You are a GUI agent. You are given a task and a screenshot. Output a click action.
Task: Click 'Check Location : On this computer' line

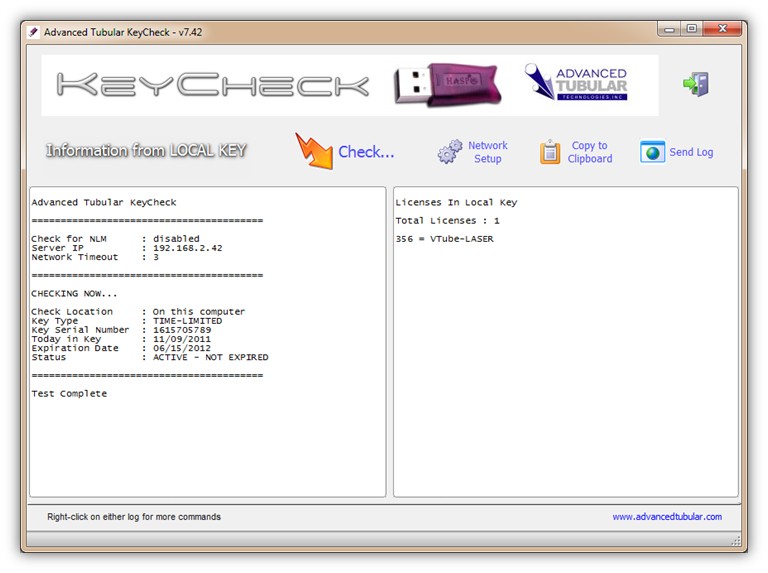138,311
